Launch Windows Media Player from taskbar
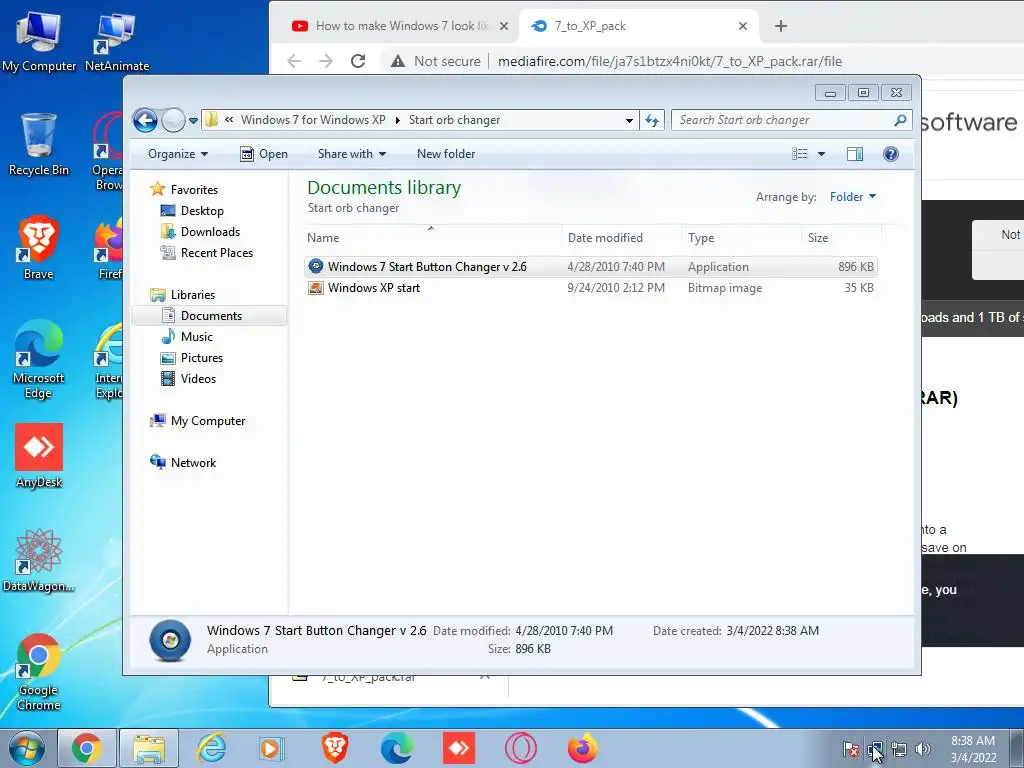Viewport: 1024px width, 768px height. click(271, 748)
